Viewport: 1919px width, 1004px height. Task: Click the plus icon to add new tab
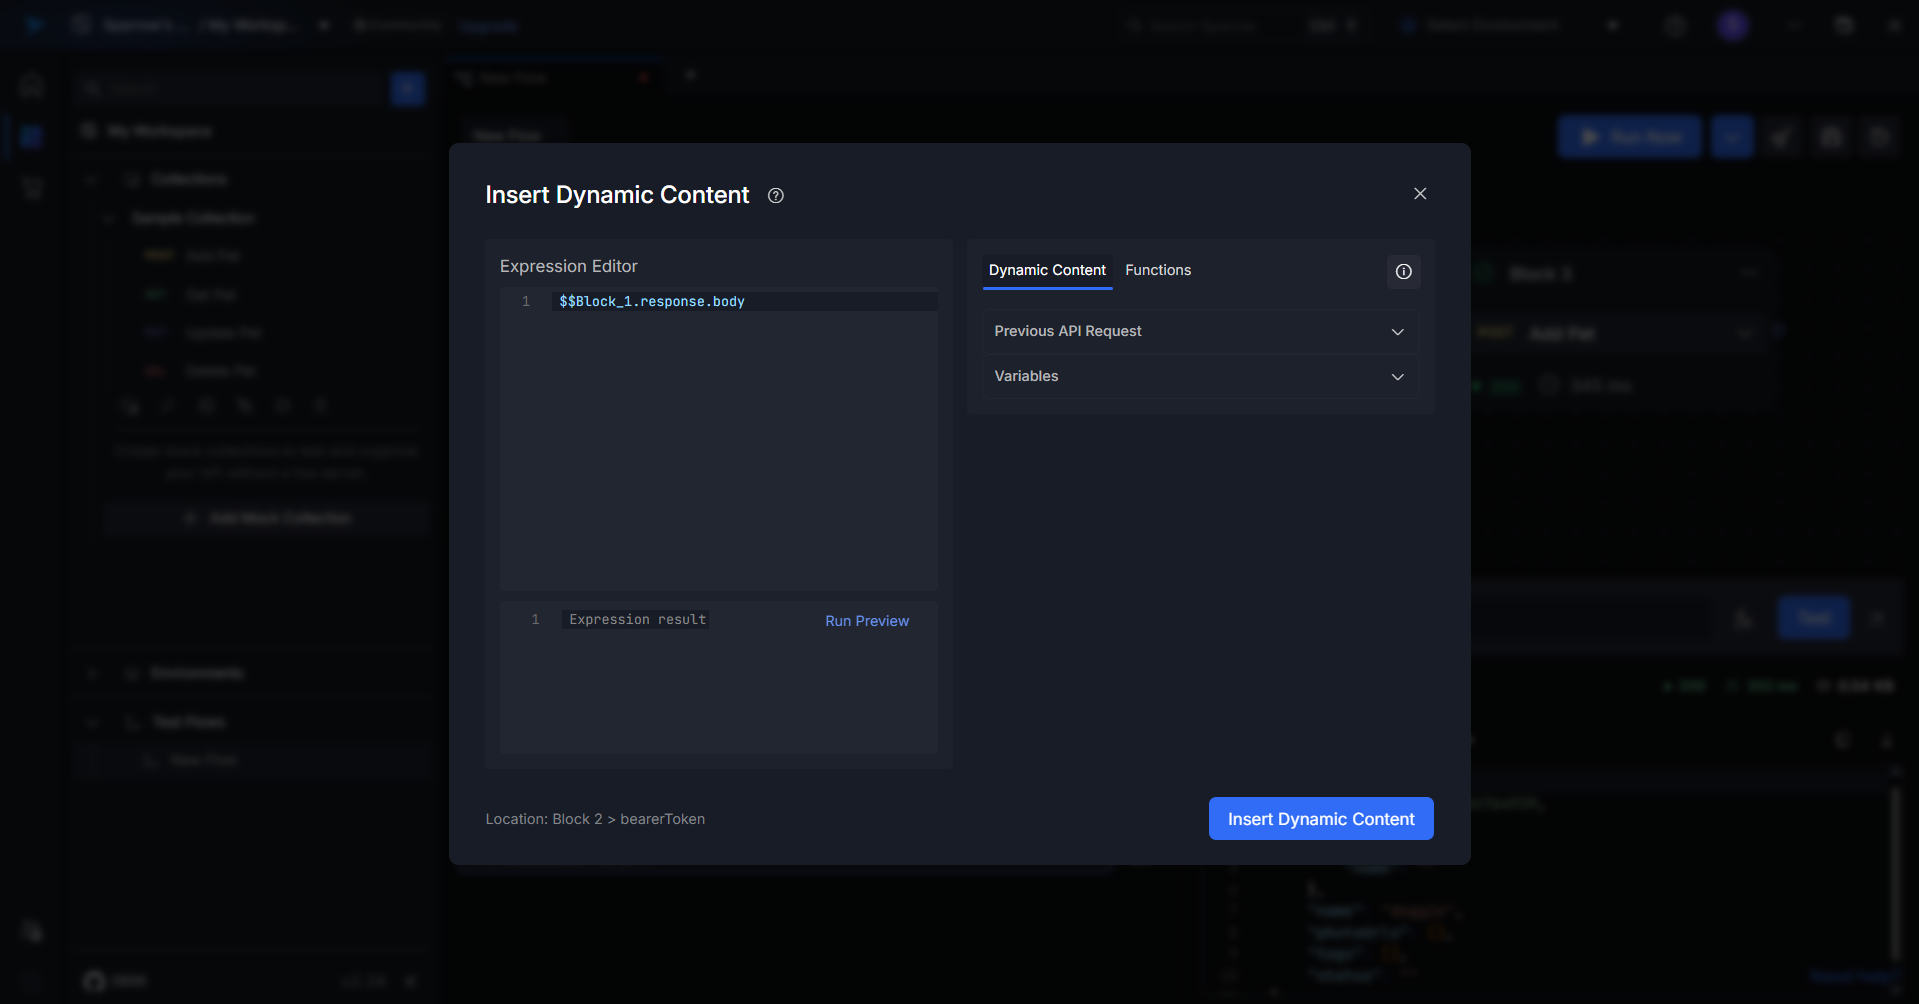pyautogui.click(x=690, y=75)
